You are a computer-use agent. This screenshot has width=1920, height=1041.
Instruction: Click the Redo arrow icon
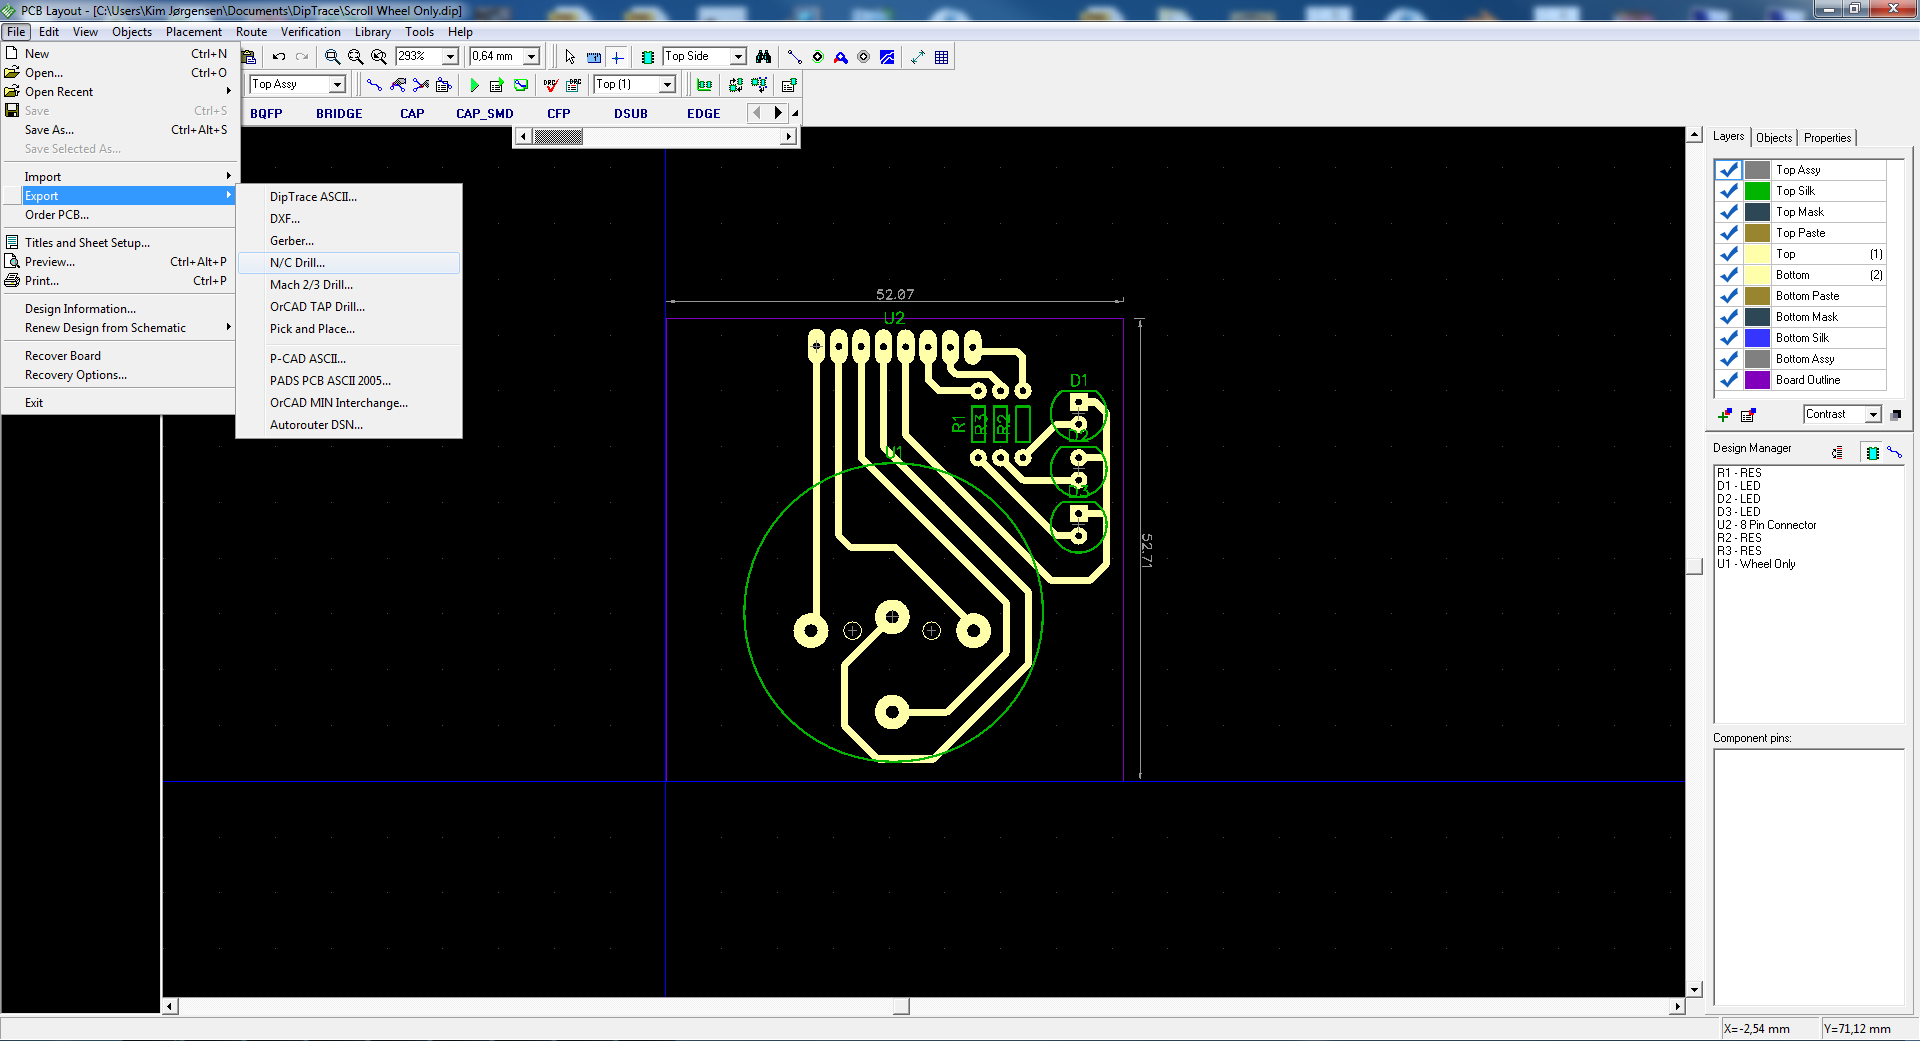point(302,57)
